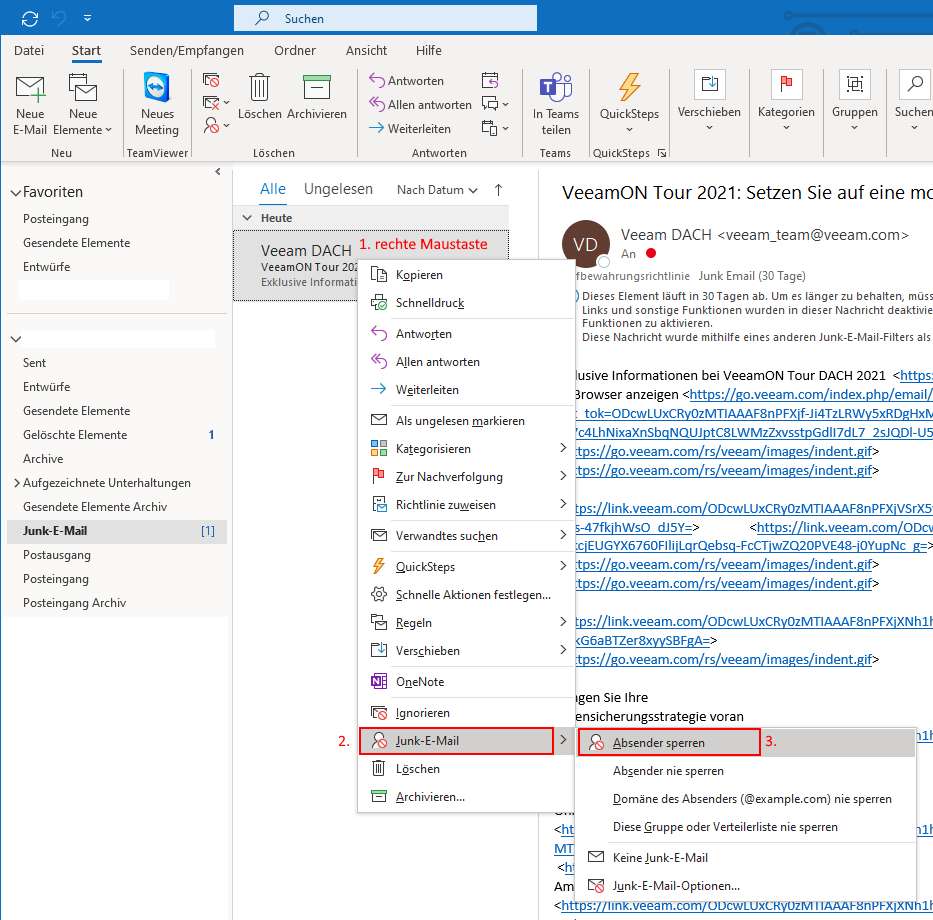Collapse the Heute message group
This screenshot has height=920, width=933.
[x=247, y=218]
